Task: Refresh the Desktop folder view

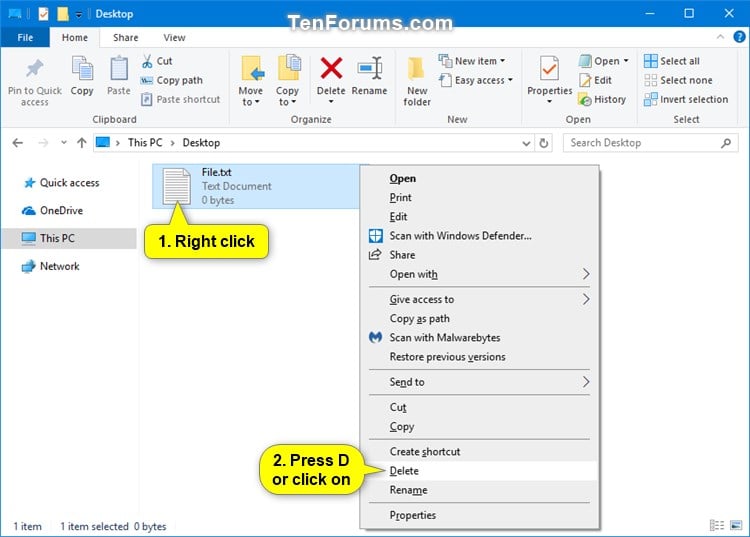Action: pyautogui.click(x=544, y=143)
